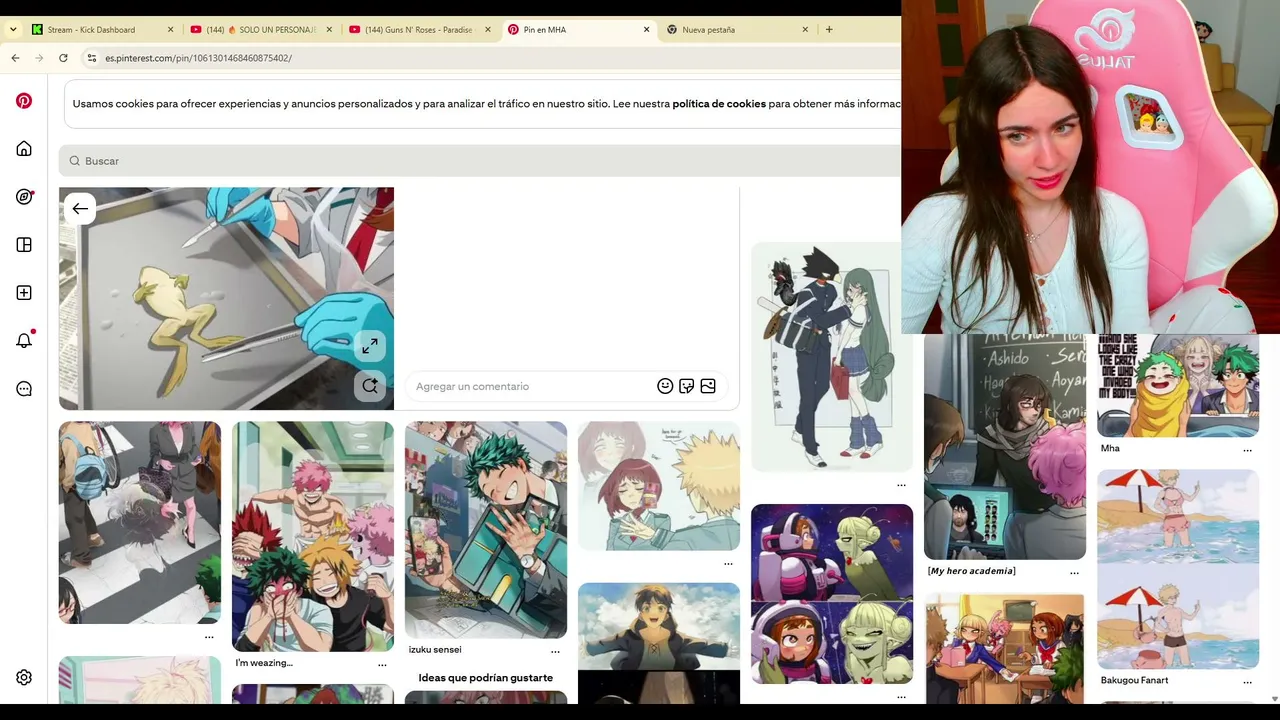Click the browser forward button

pyautogui.click(x=39, y=58)
